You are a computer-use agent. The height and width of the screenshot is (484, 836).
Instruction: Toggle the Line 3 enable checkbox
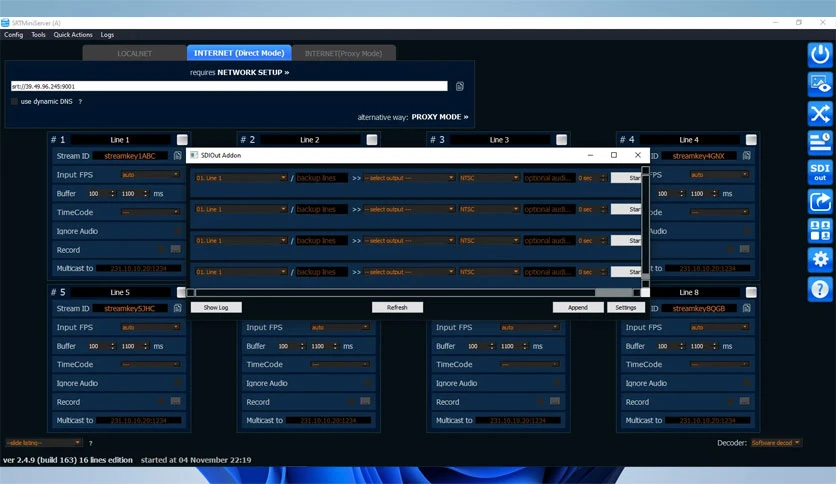561,140
